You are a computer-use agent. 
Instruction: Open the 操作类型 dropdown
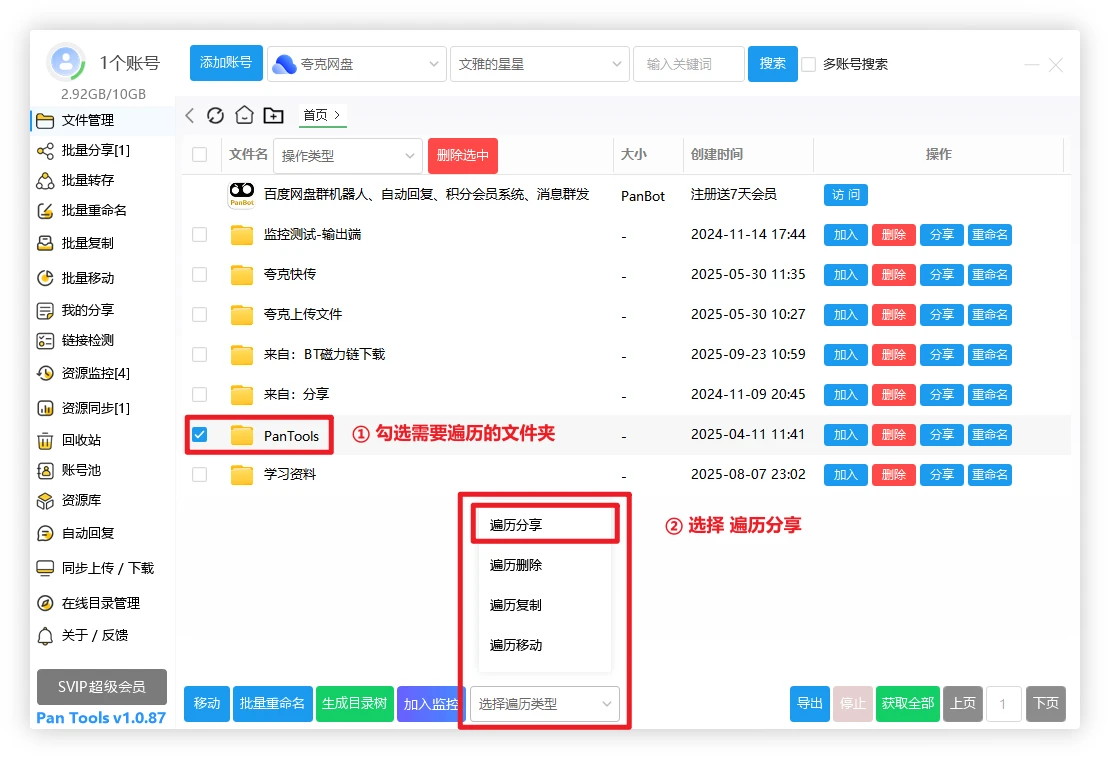347,156
